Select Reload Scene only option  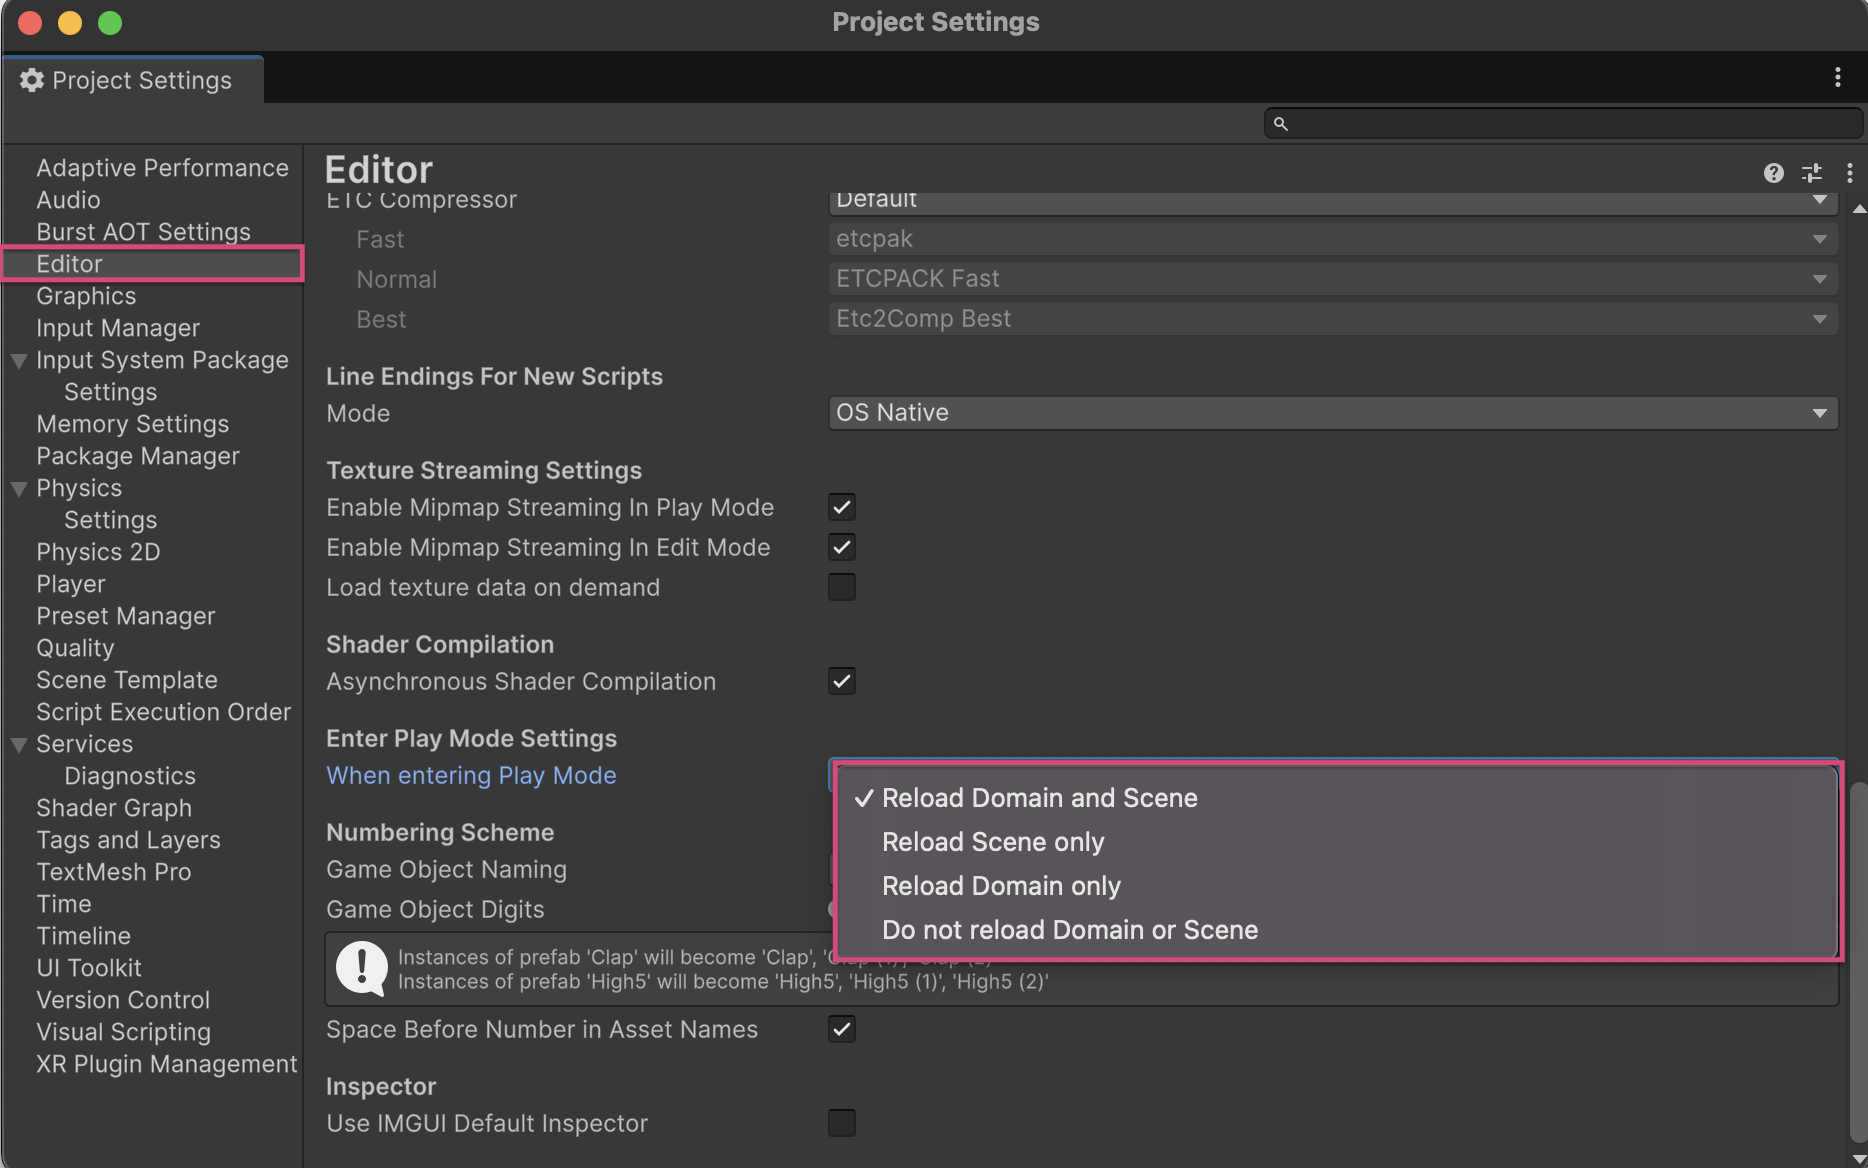coord(992,842)
